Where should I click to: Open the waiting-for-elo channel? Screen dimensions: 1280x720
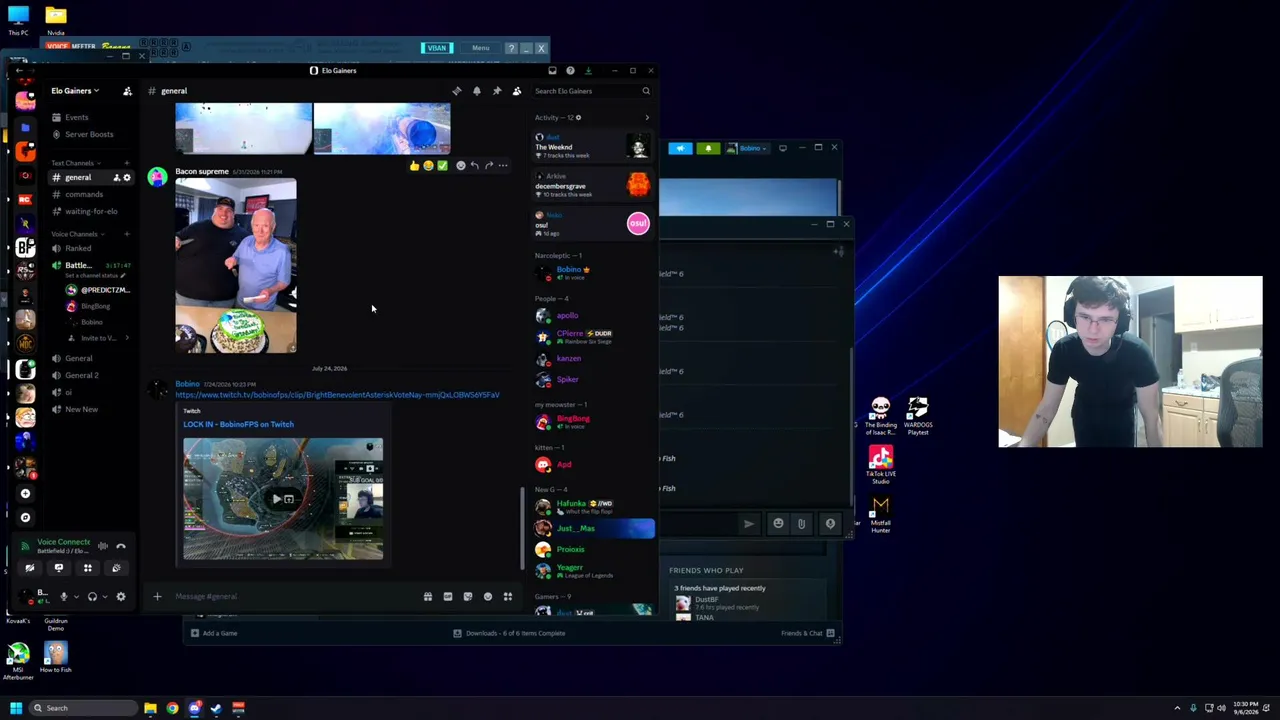pos(90,211)
